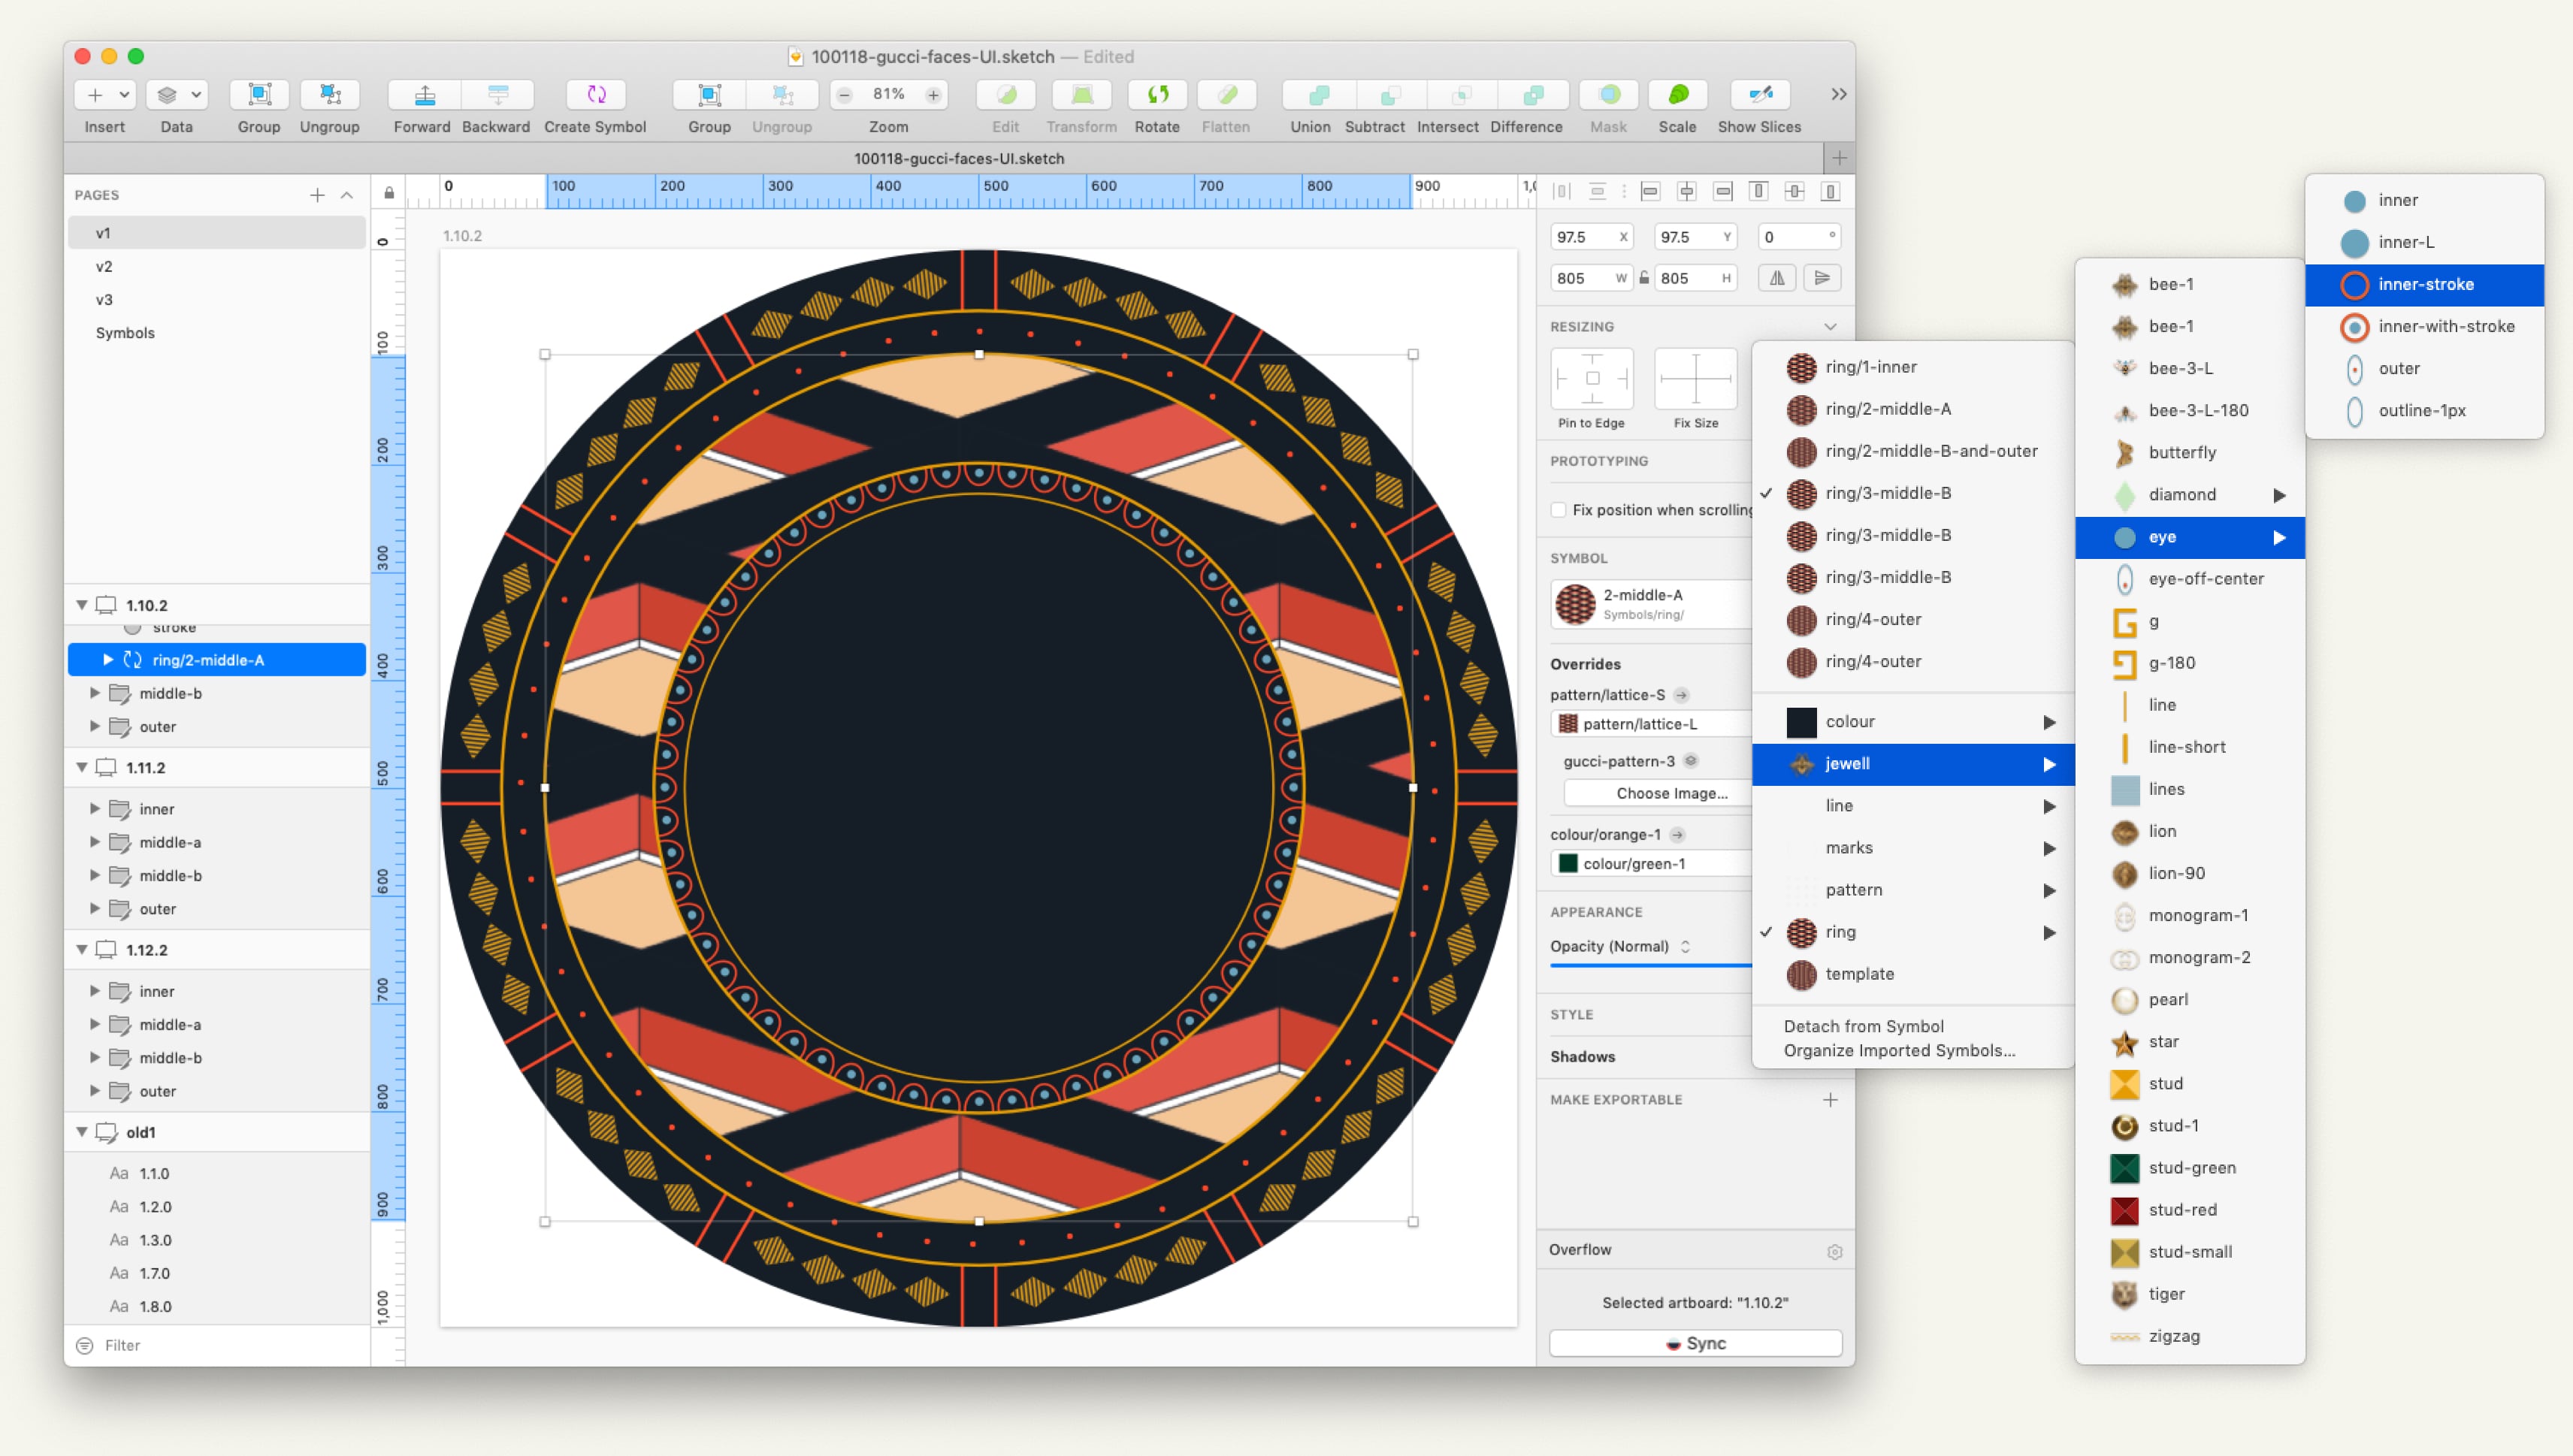
Task: Open the Symbols page
Action: [x=217, y=333]
